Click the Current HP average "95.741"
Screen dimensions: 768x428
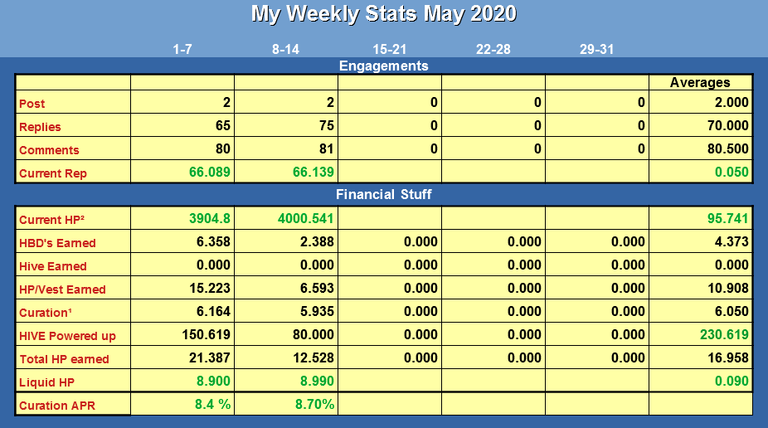click(x=728, y=218)
